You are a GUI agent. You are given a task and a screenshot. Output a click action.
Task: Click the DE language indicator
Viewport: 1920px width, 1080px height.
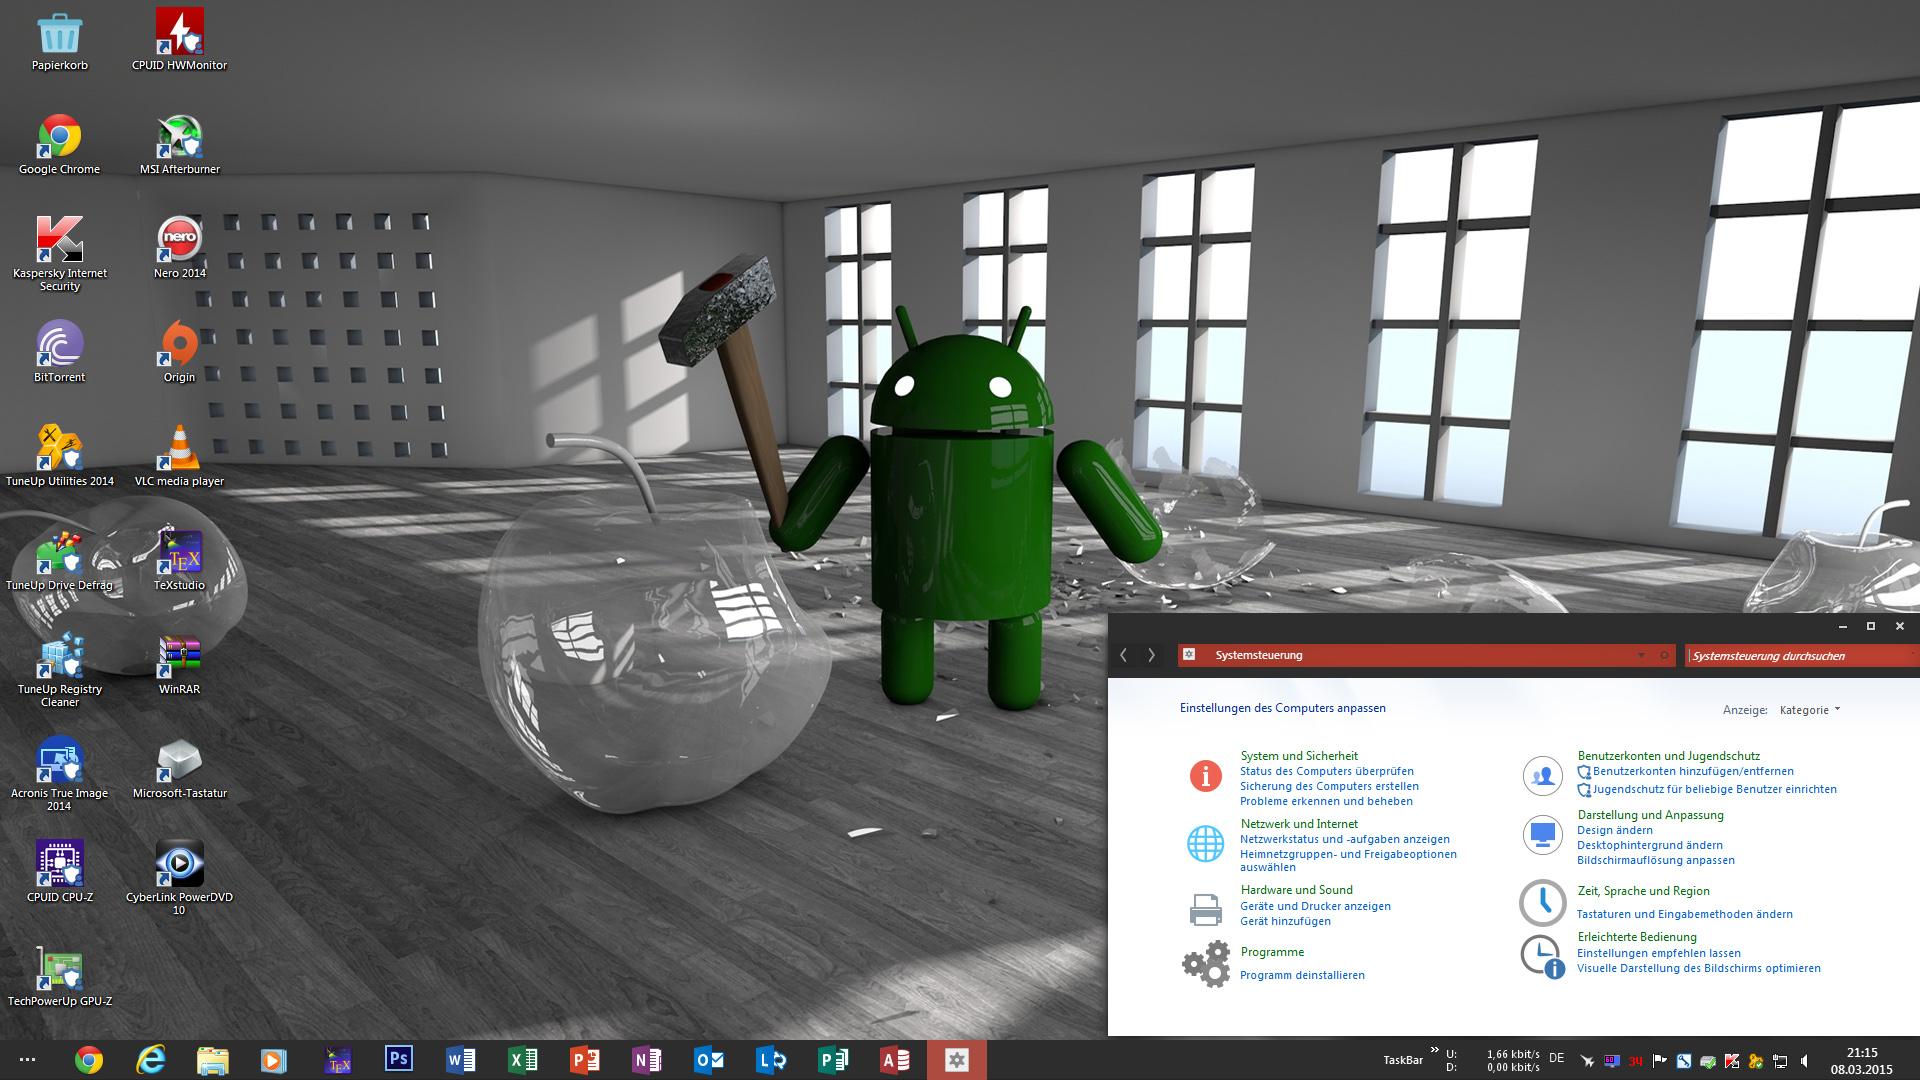pos(1556,1058)
